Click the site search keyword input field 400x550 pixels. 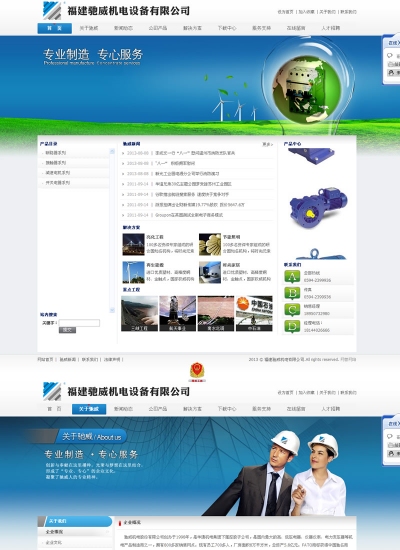(79, 323)
